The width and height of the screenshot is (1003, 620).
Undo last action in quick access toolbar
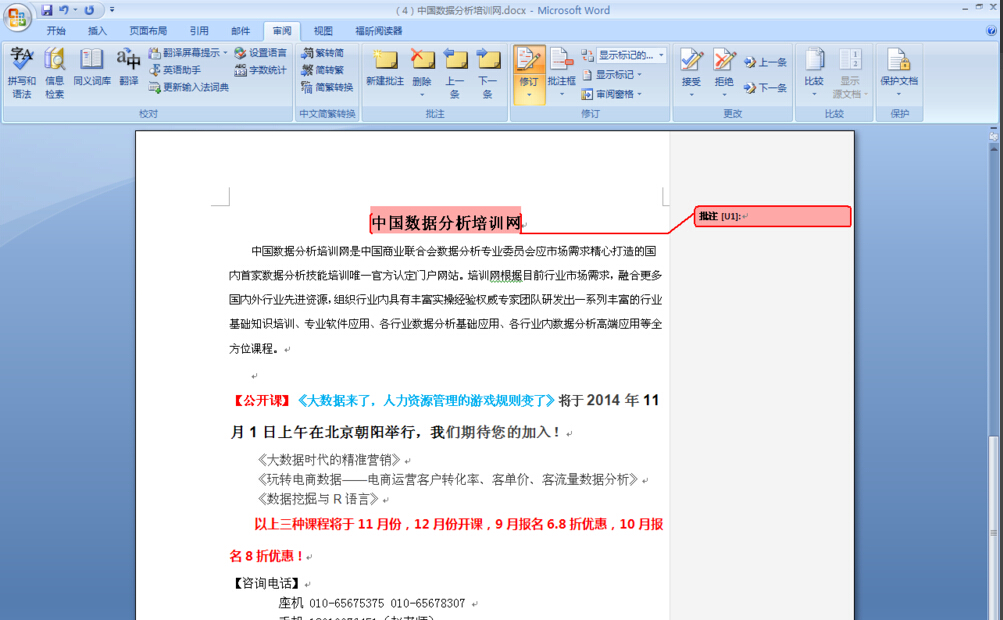click(64, 10)
